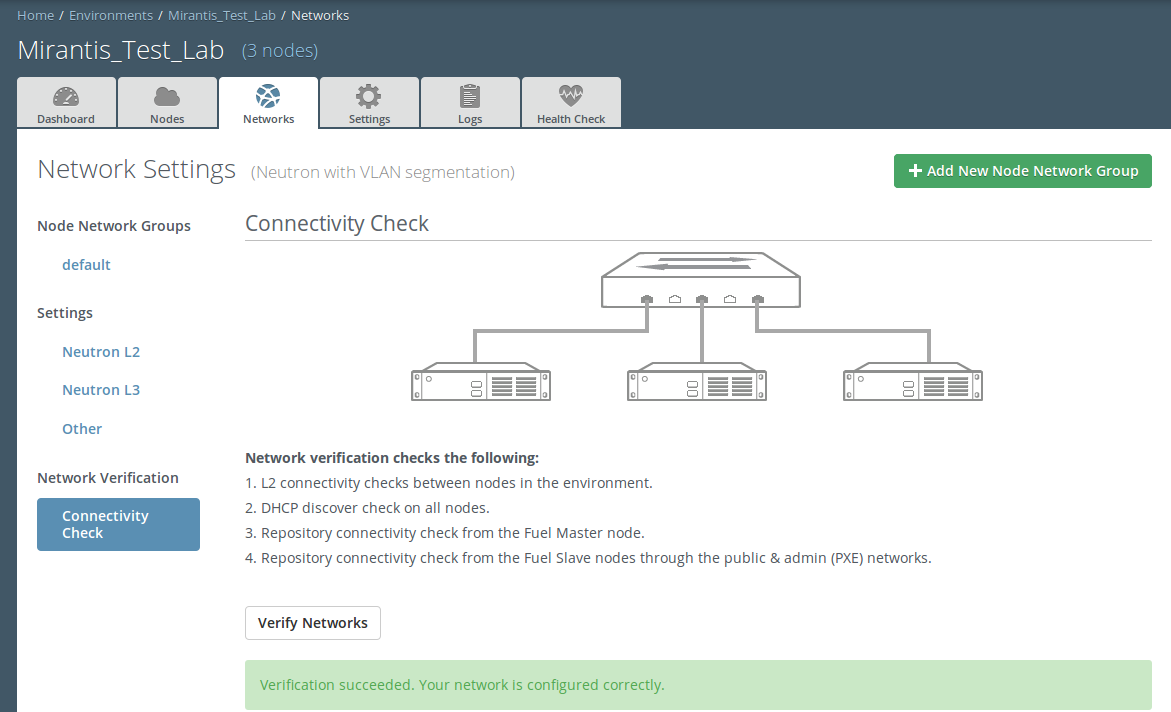Click Repository check from Fuel Master line
1171x712 pixels.
pyautogui.click(x=445, y=533)
